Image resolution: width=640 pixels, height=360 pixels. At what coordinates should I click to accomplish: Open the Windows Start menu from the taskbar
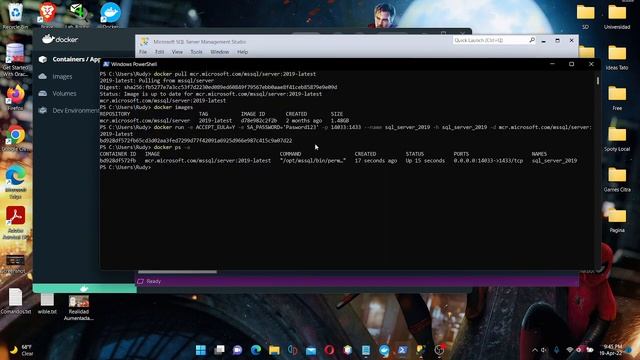200,350
